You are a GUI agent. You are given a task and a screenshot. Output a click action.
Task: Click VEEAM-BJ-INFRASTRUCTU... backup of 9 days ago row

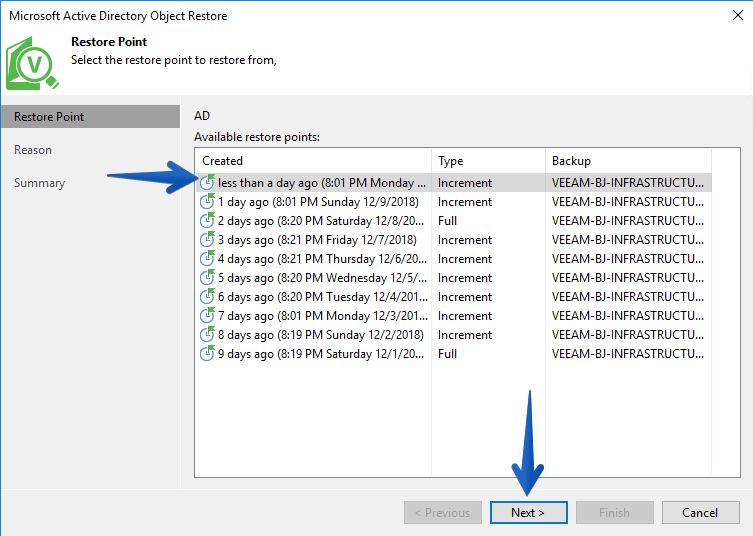(x=628, y=353)
